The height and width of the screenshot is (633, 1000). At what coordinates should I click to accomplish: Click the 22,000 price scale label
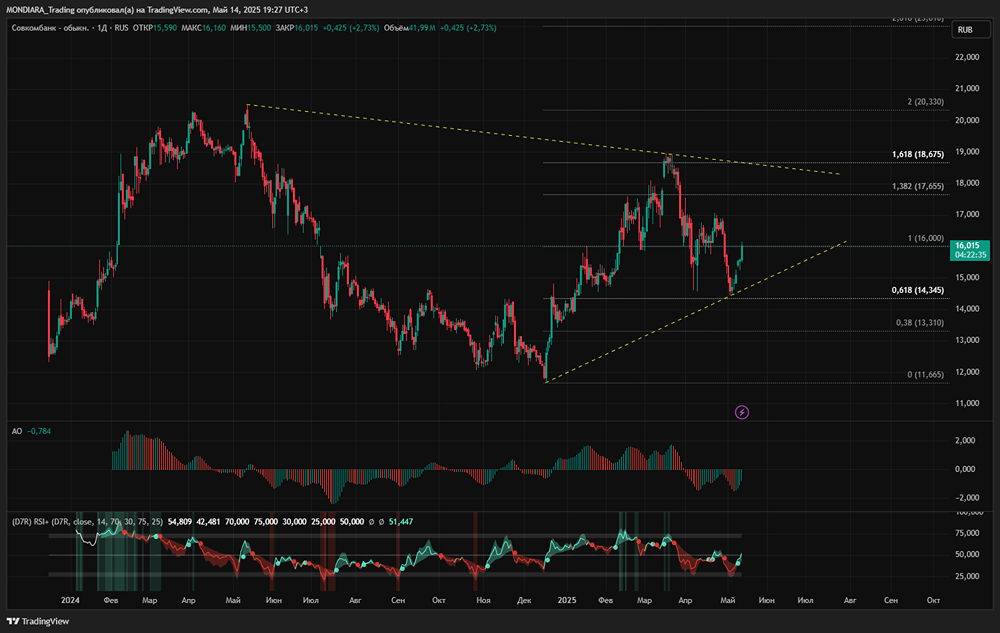966,58
